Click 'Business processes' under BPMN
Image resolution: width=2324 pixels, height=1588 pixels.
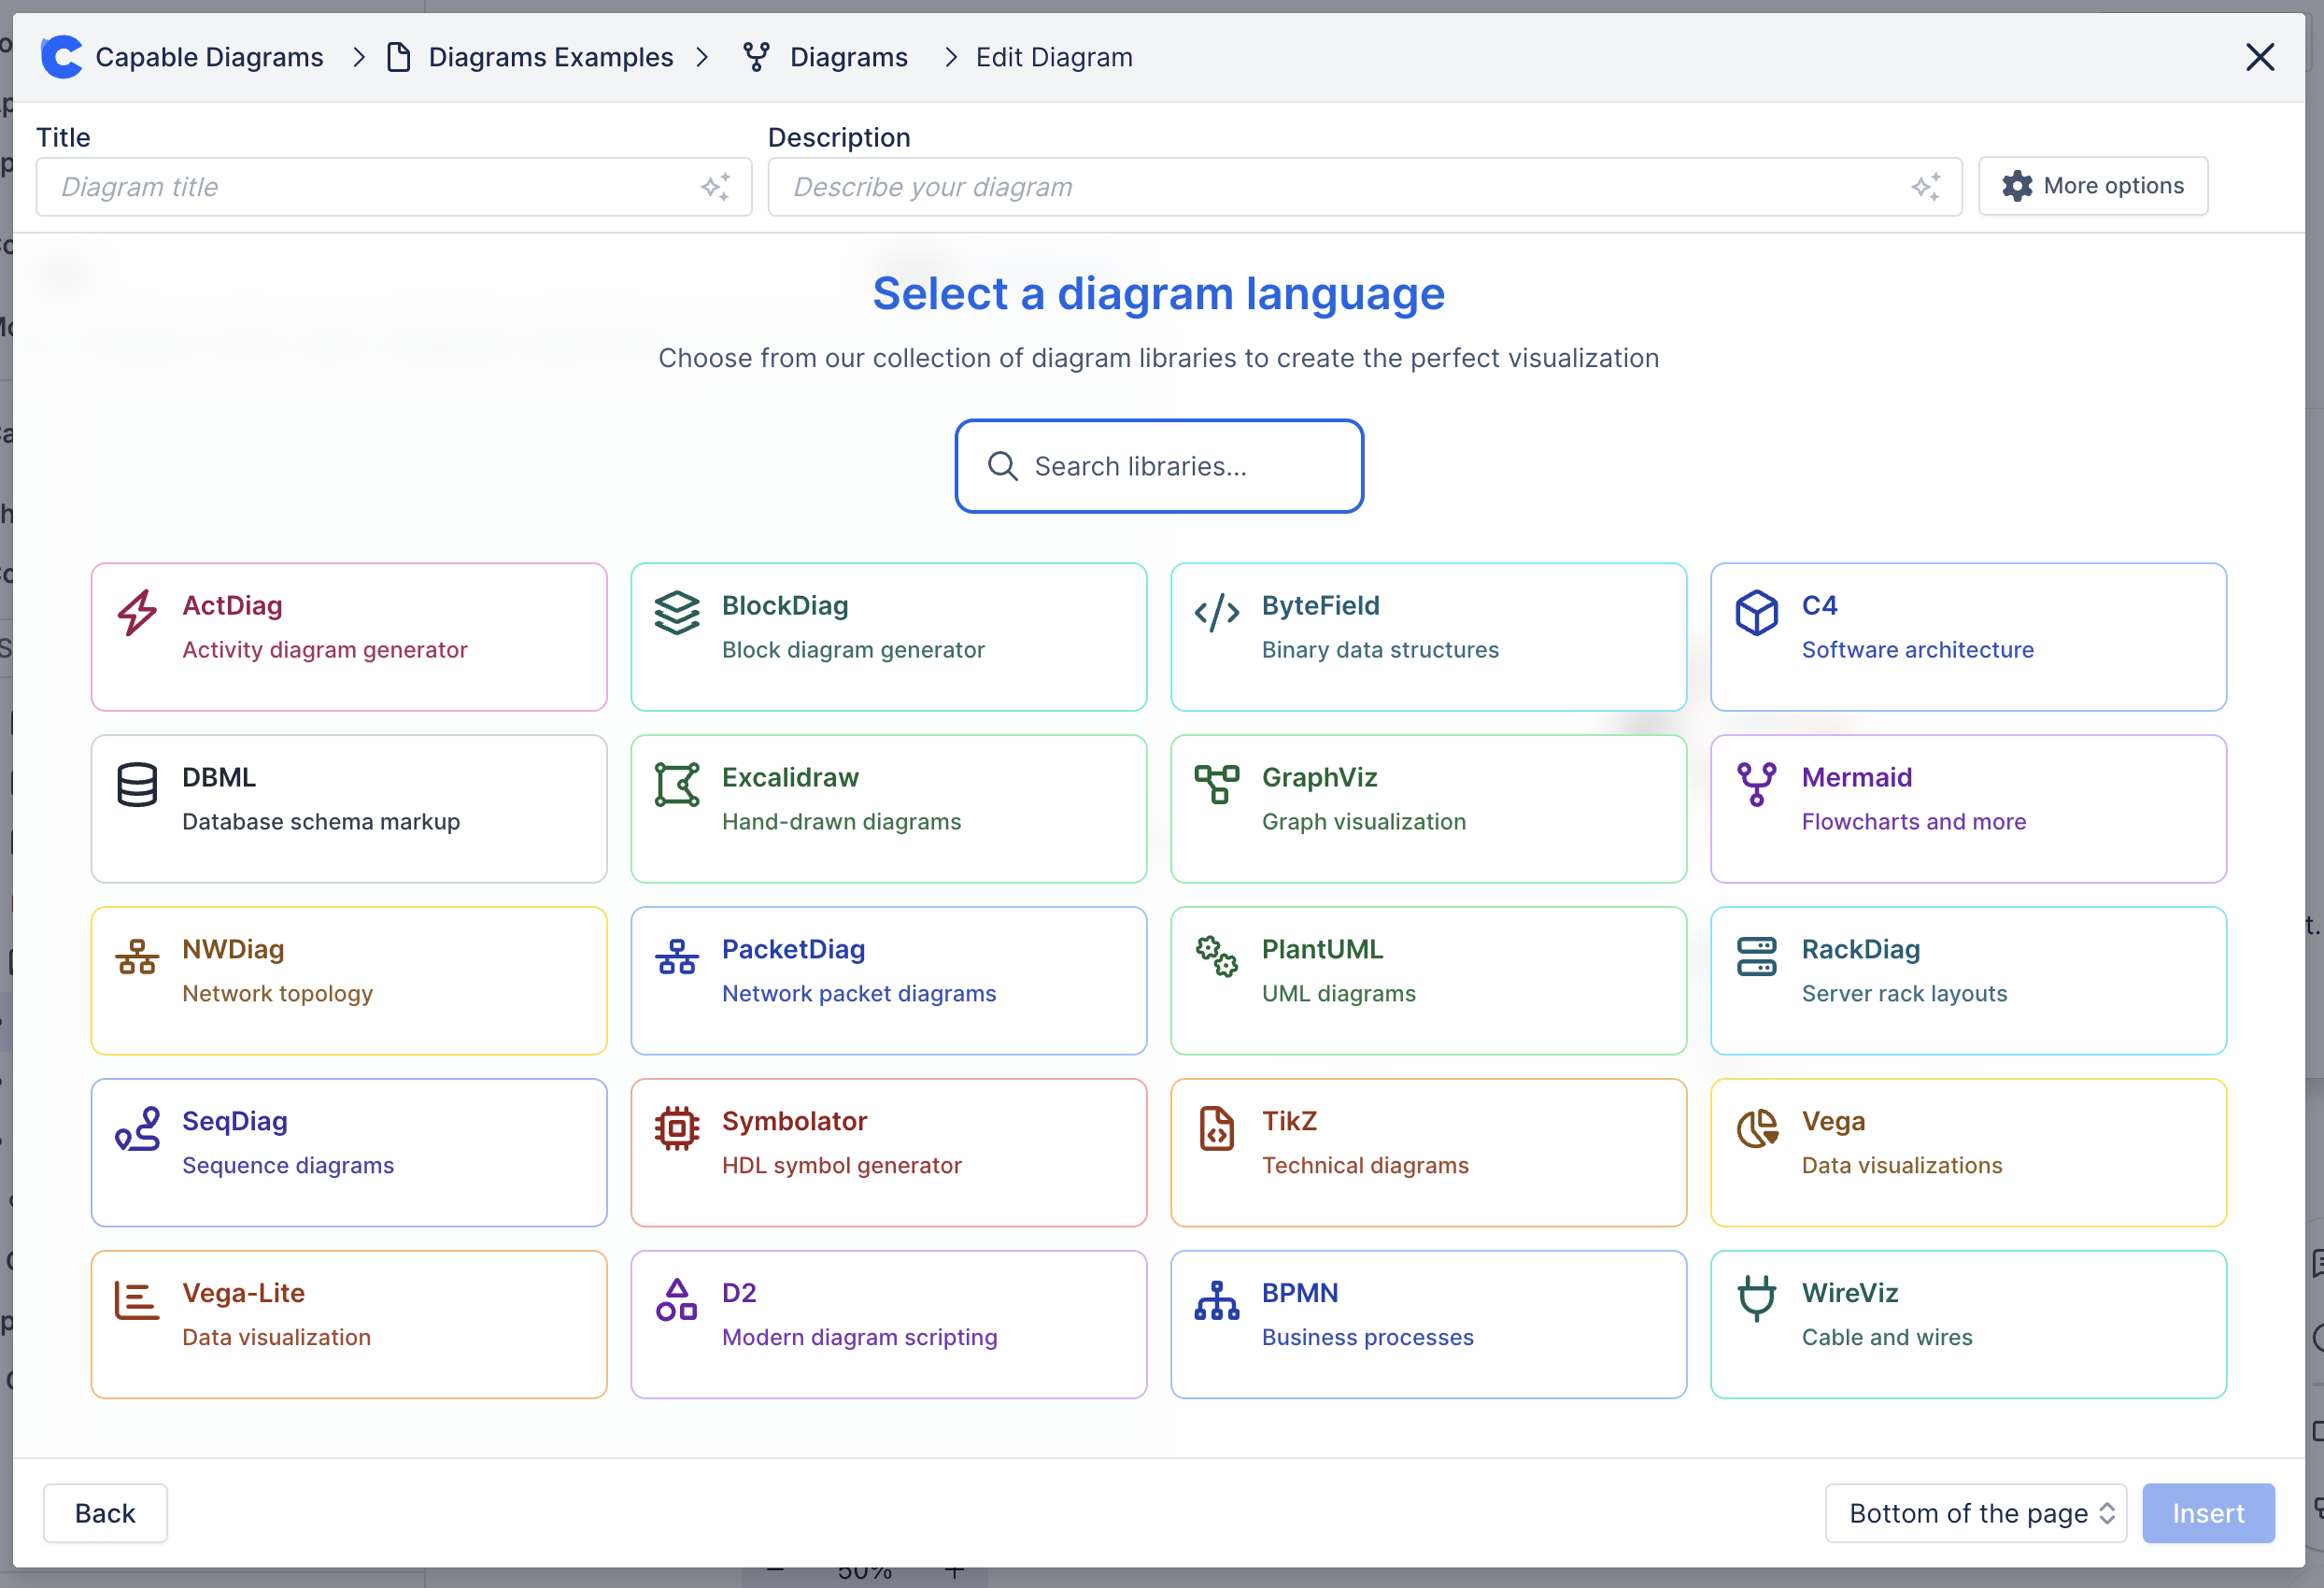pyautogui.click(x=1367, y=1337)
